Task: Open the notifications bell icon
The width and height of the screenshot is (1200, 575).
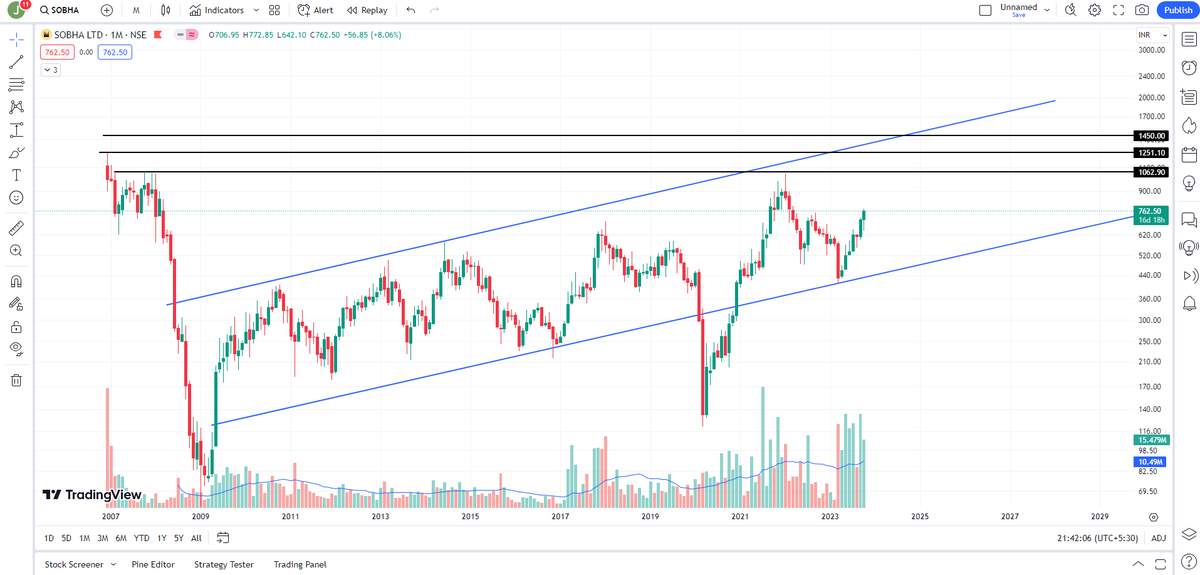Action: (1189, 303)
